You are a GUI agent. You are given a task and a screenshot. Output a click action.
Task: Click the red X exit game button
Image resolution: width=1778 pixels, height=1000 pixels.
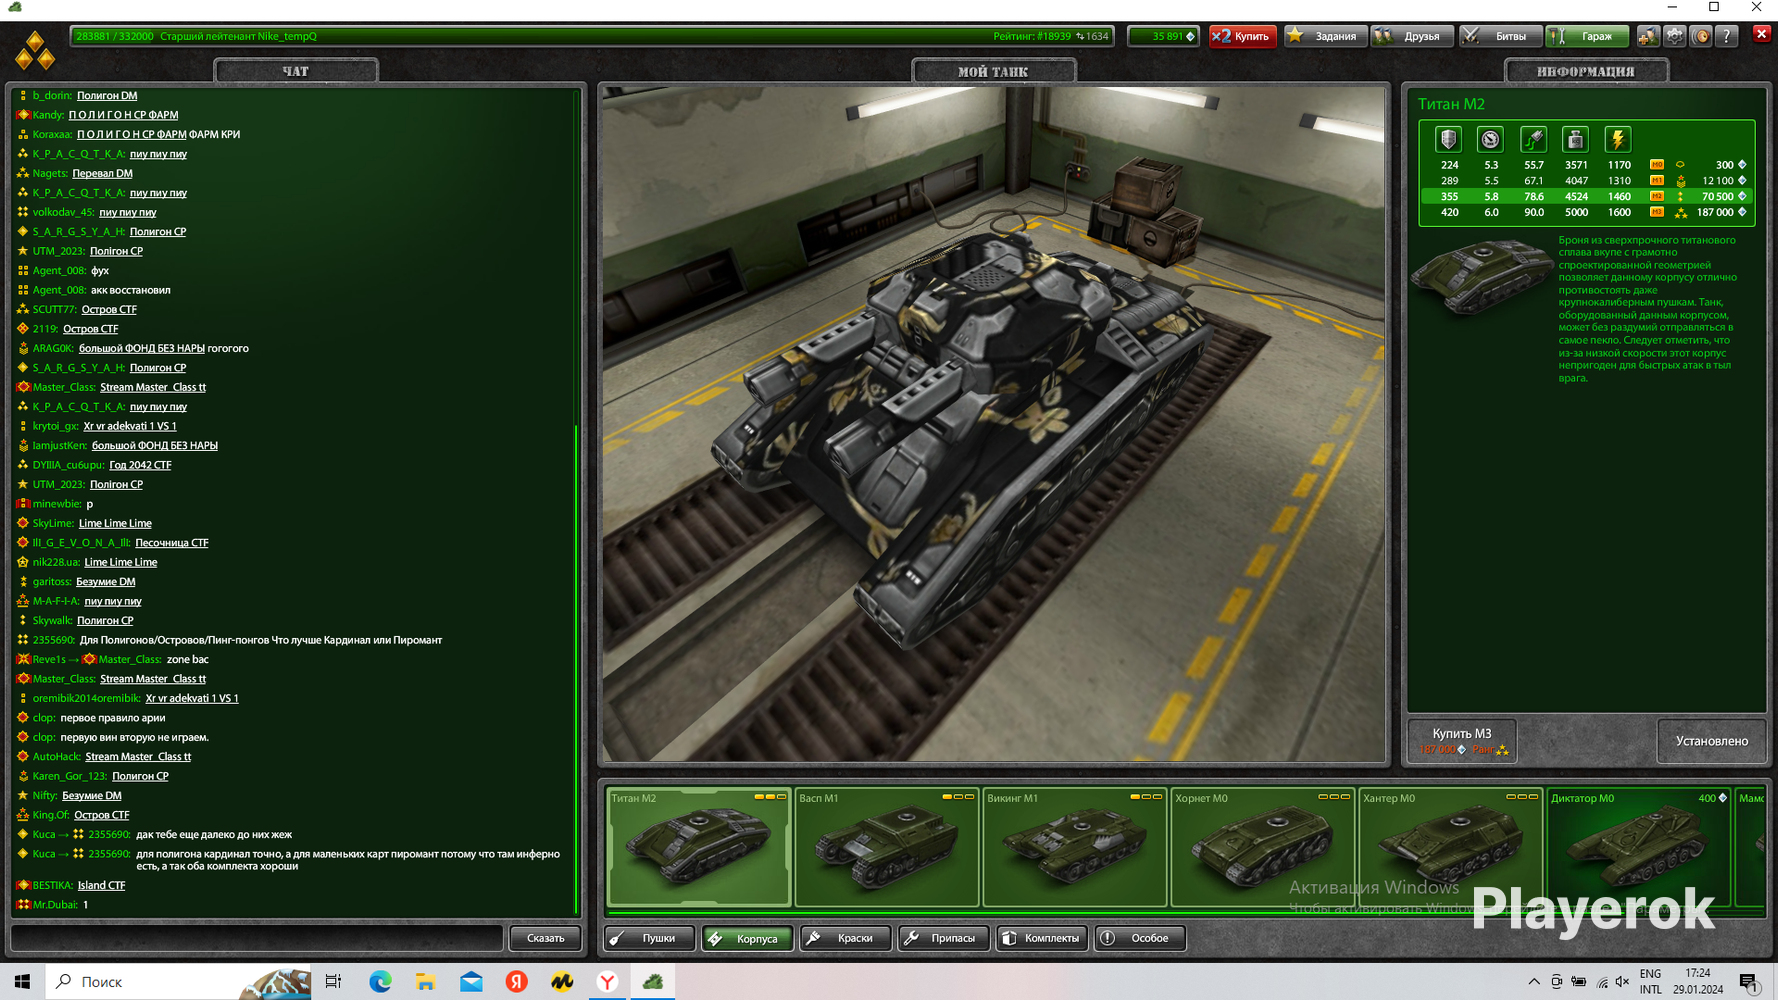pos(1762,34)
